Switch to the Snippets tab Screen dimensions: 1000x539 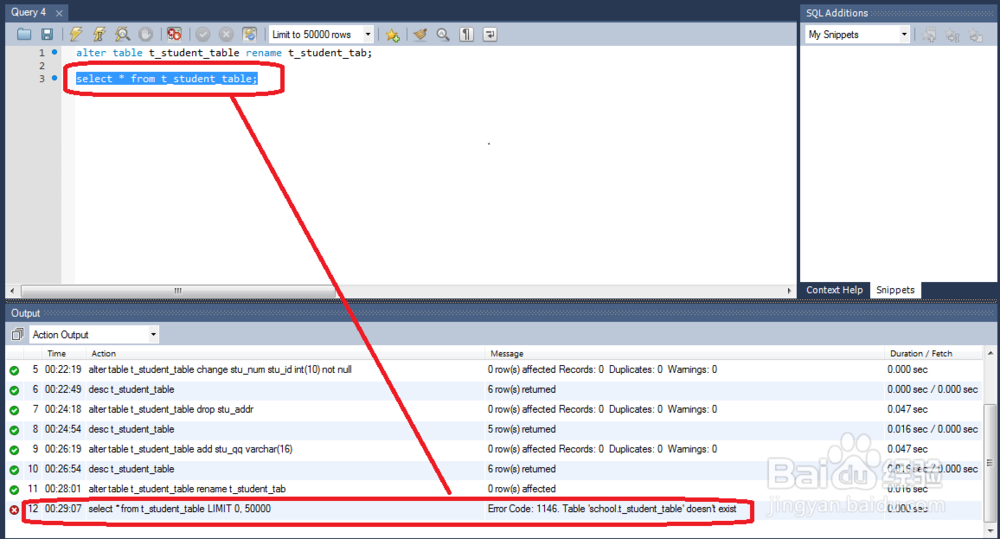pos(895,290)
